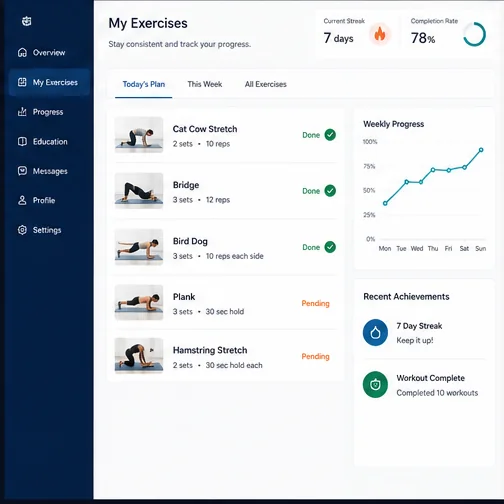Open the Hamstring Stretch thumbnail
Screen dimensions: 504x504
click(139, 356)
